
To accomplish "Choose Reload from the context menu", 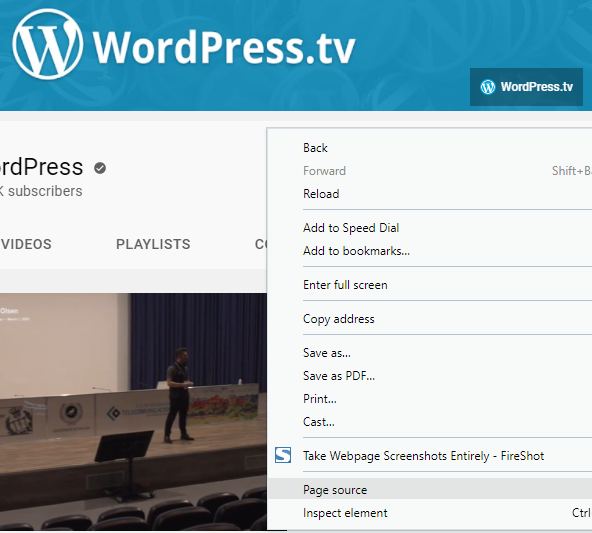I will pyautogui.click(x=430, y=194).
